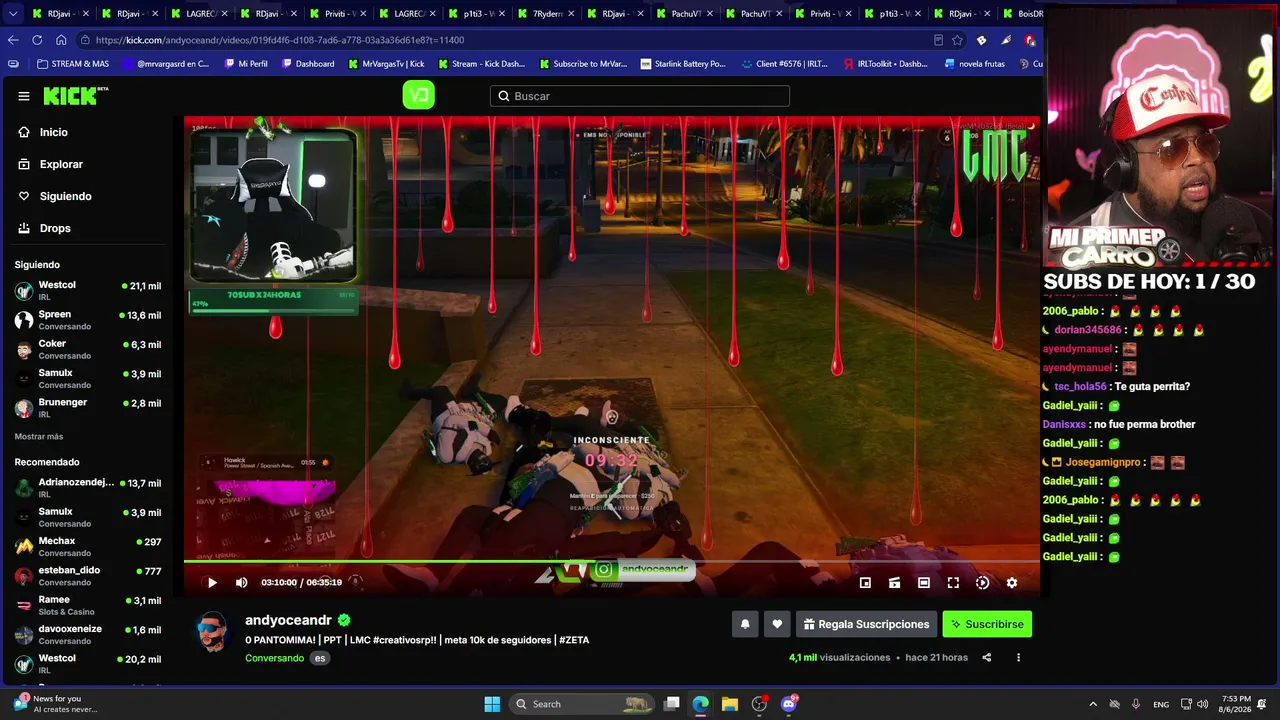Switch to the 7Ryderr browser tab
The width and height of the screenshot is (1280, 720).
point(547,14)
